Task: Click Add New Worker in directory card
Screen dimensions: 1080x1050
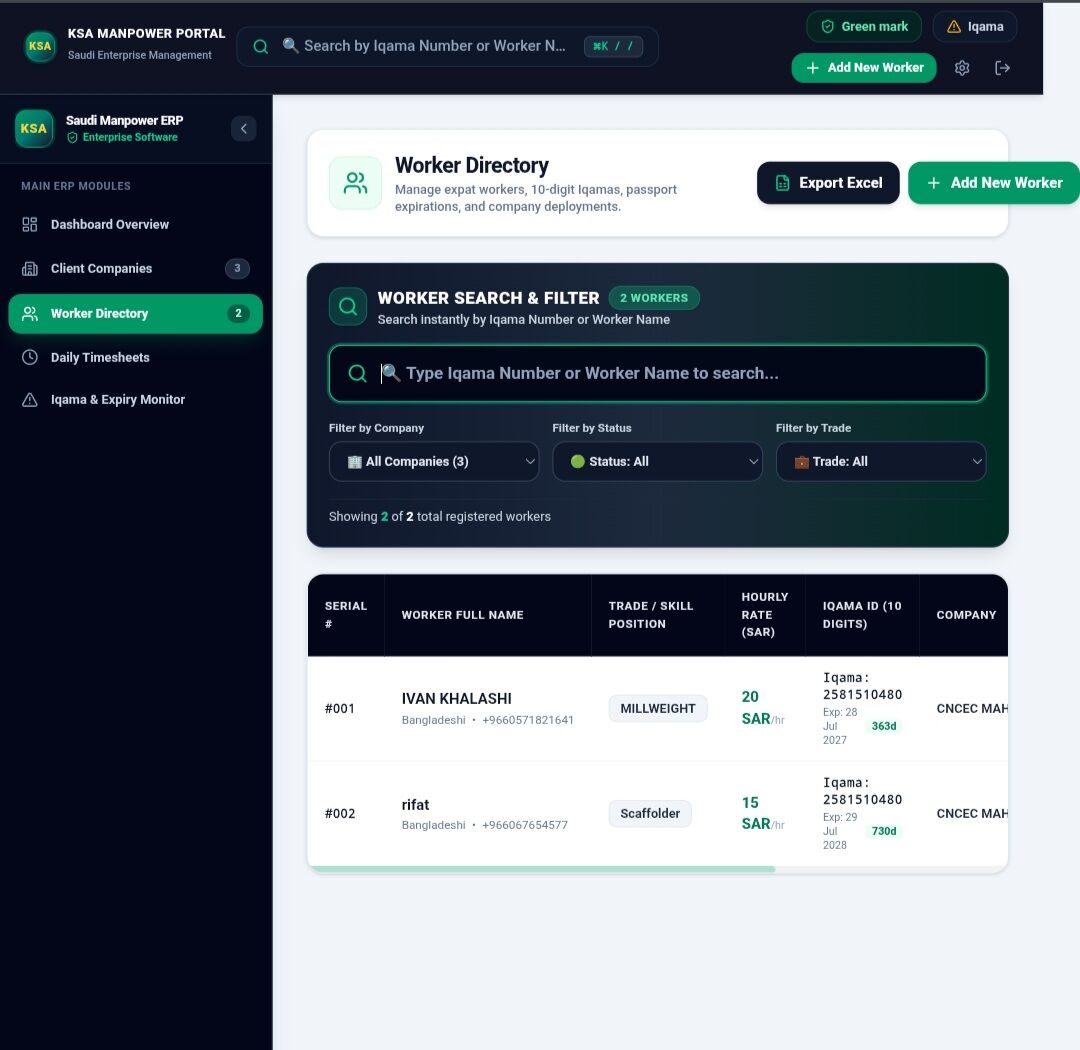Action: tap(993, 183)
